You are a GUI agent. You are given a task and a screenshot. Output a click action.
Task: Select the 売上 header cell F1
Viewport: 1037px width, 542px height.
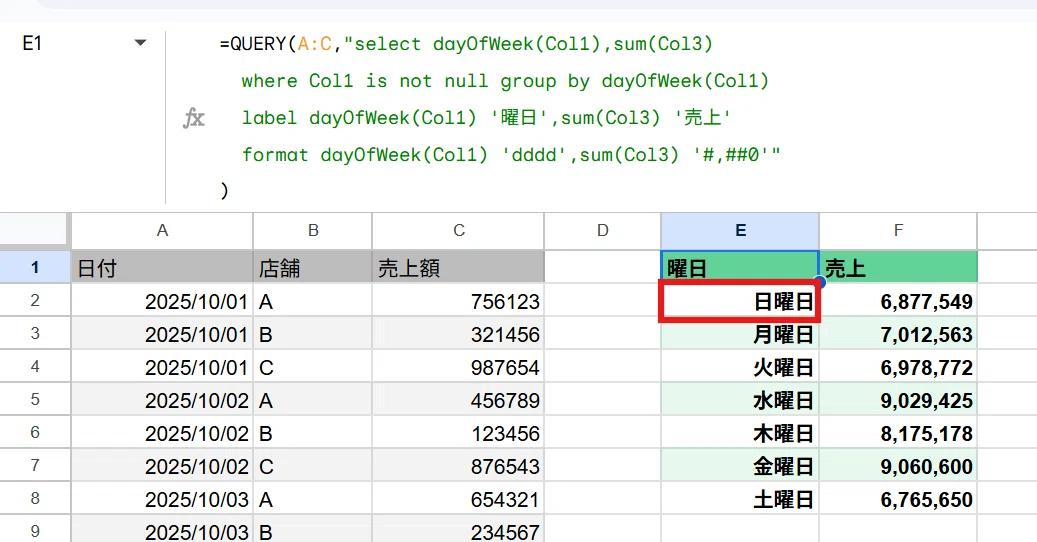pos(898,267)
